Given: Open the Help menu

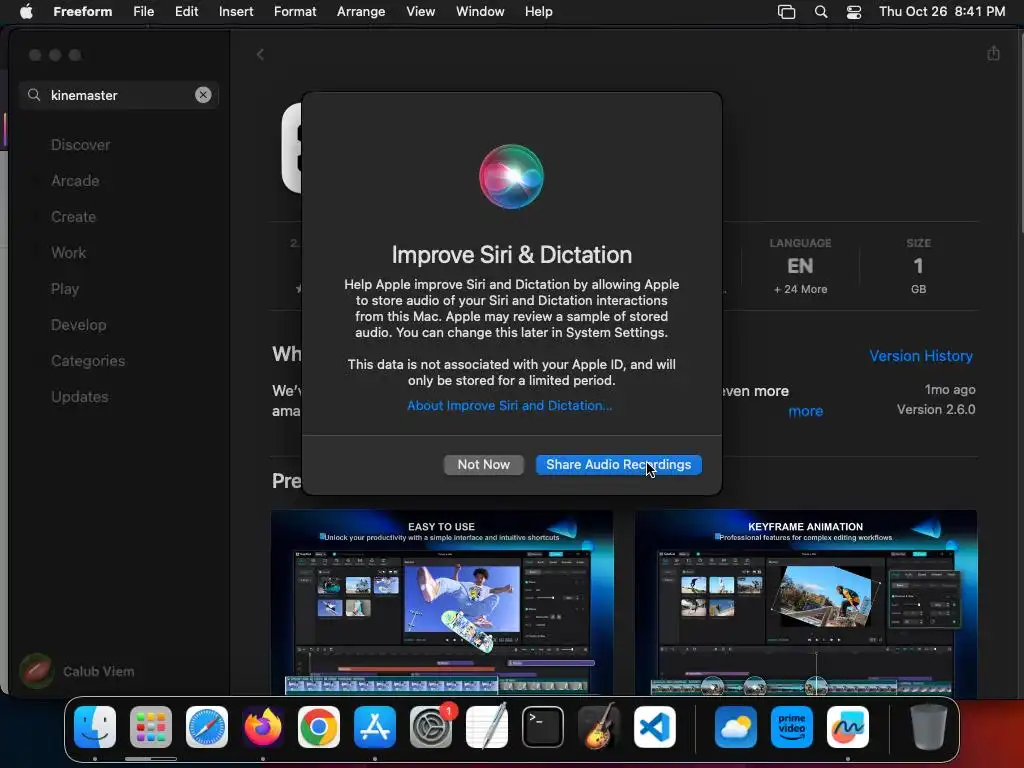Looking at the screenshot, I should click(539, 12).
